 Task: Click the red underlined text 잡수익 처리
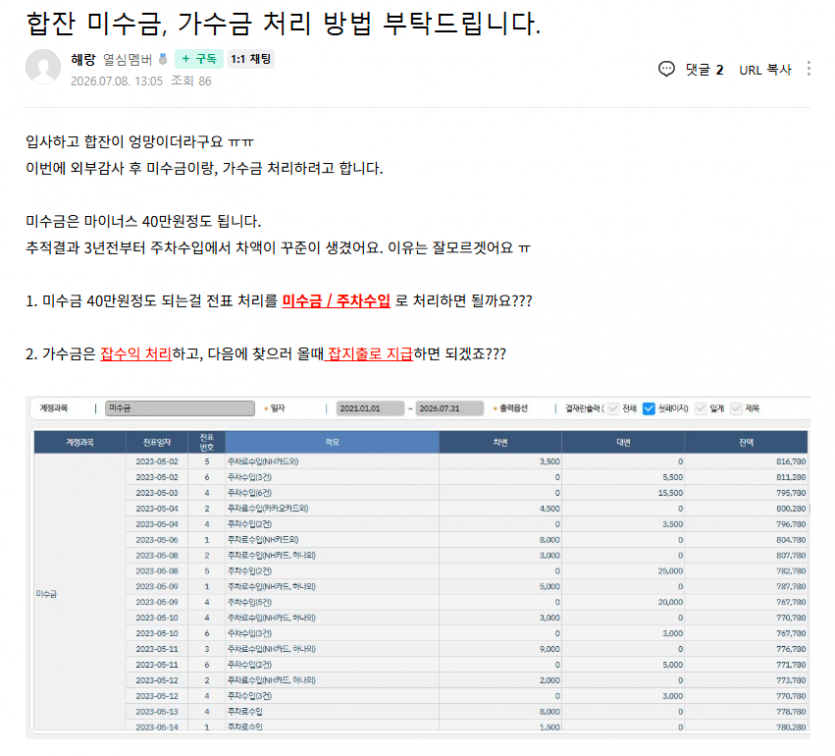point(136,354)
